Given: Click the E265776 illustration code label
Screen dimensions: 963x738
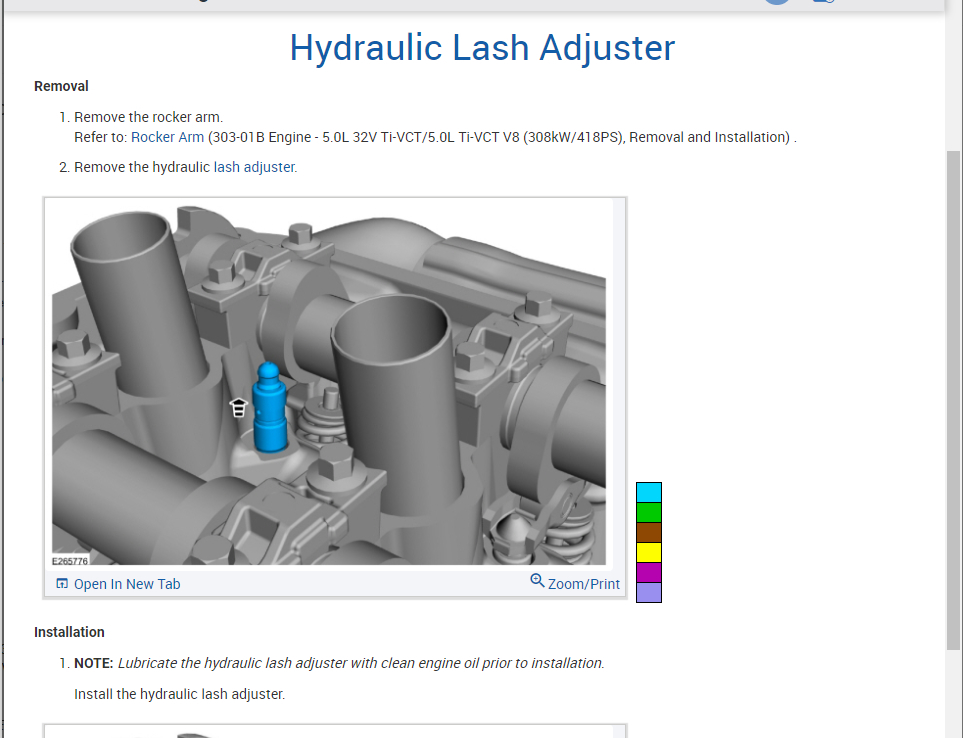Looking at the screenshot, I should pyautogui.click(x=70, y=561).
